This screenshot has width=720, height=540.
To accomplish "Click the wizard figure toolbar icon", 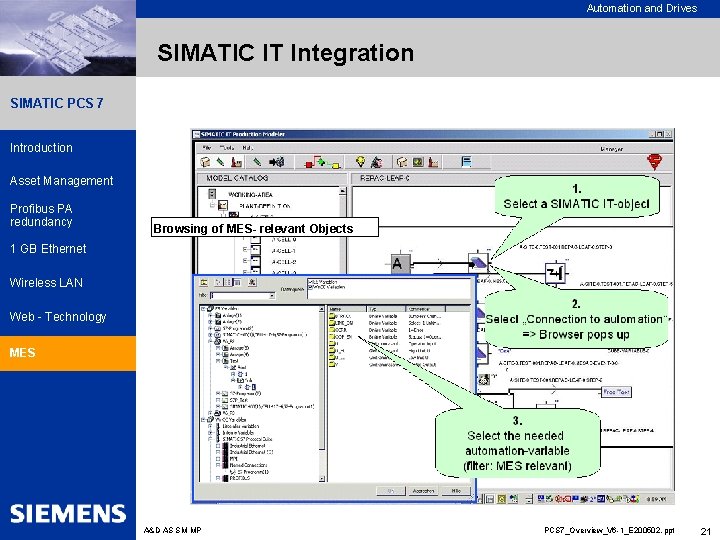I will tap(377, 162).
